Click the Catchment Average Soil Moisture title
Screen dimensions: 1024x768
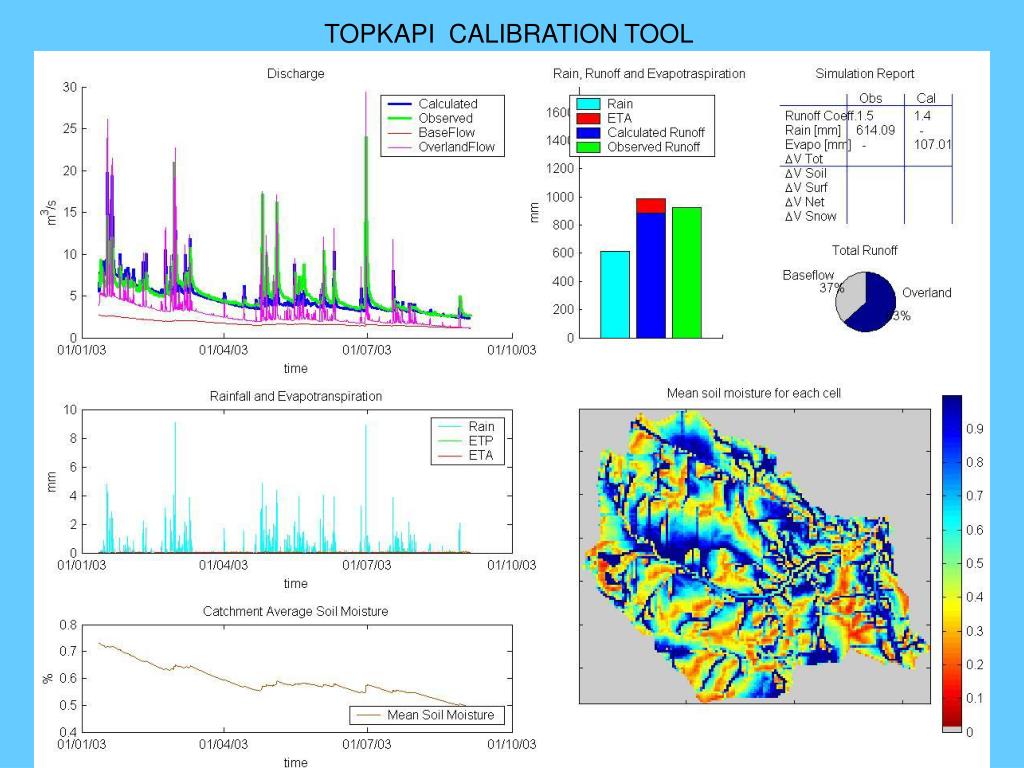(x=295, y=611)
